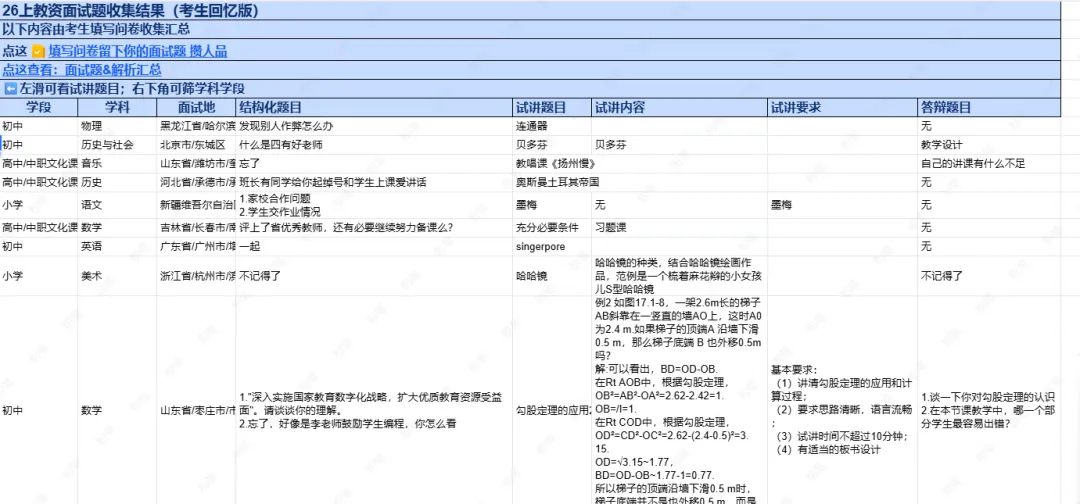Image resolution: width=1080 pixels, height=504 pixels.
Task: Click the blue arrow icon before 左滑可看试讲题目
Action: tap(10, 89)
